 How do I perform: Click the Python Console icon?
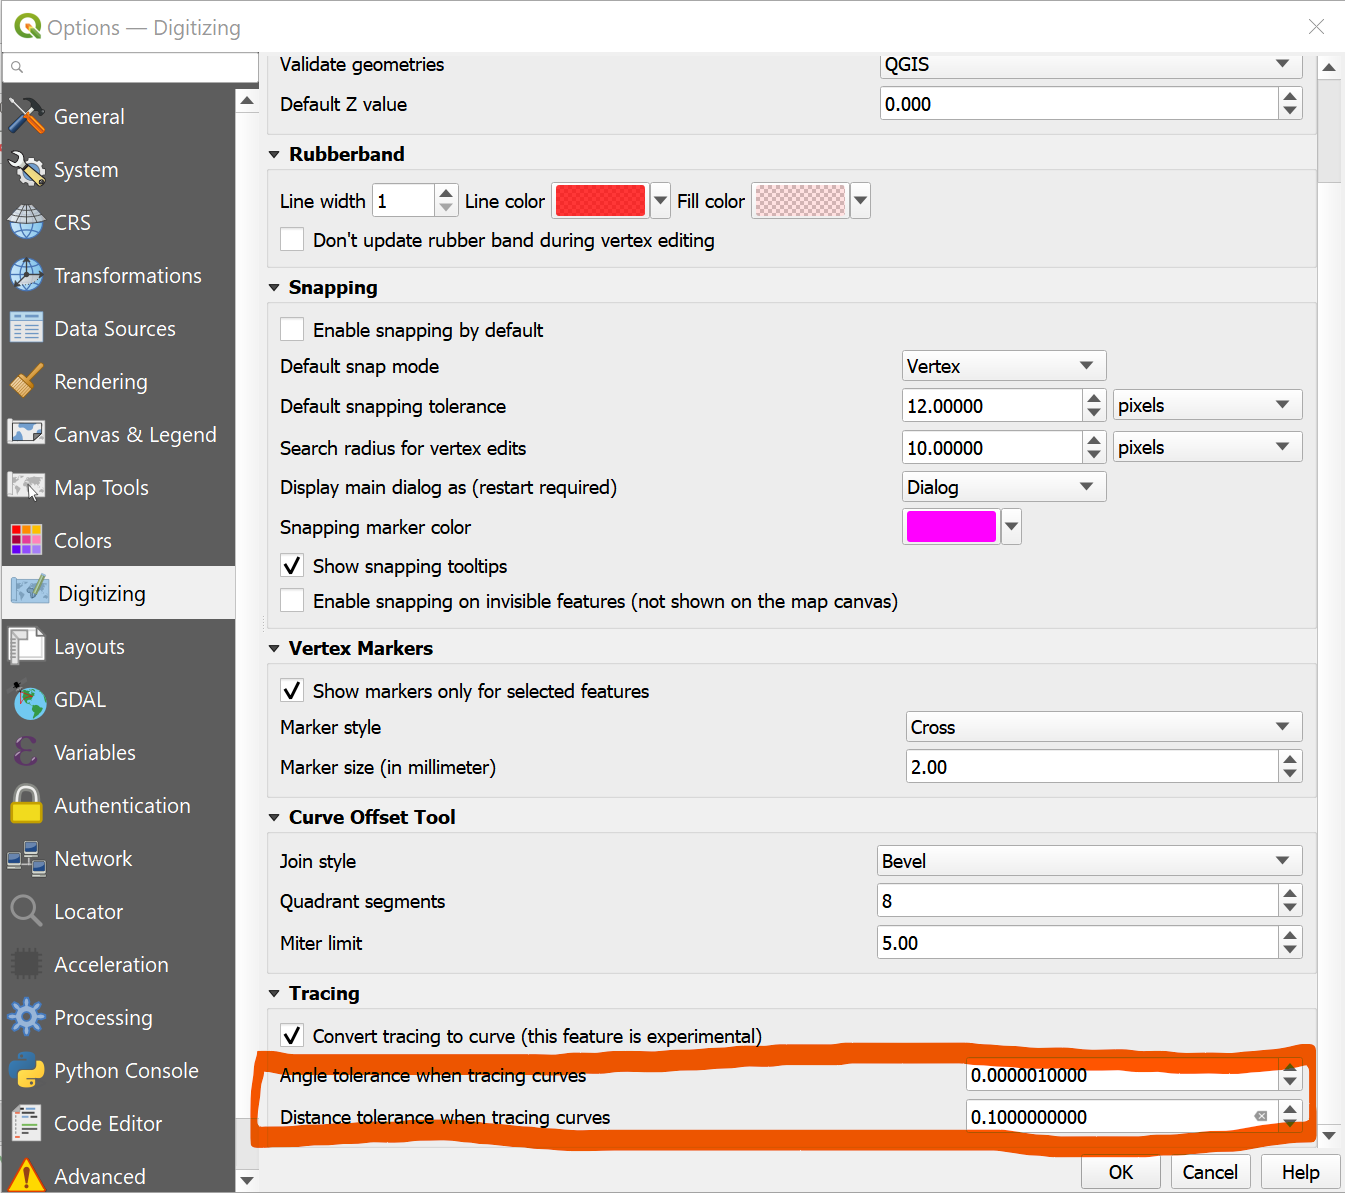coord(27,1071)
